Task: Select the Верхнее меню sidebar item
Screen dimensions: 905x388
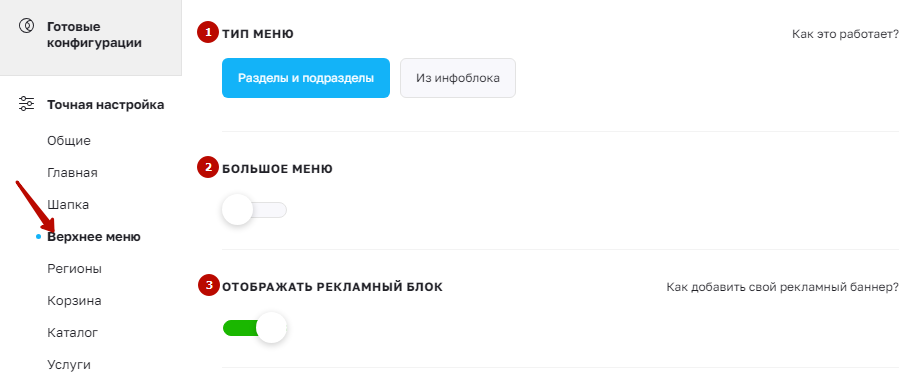Action: [x=94, y=237]
